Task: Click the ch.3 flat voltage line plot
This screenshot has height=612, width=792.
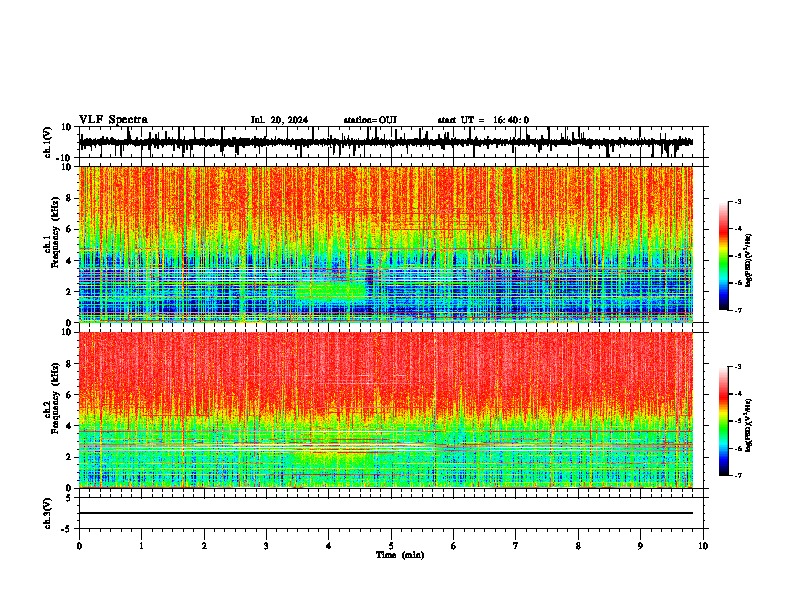Action: coord(386,513)
